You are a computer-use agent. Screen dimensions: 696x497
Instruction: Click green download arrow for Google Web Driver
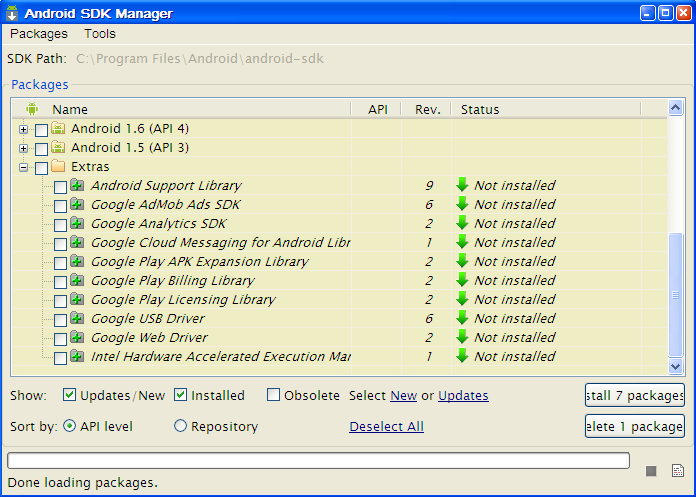462,337
